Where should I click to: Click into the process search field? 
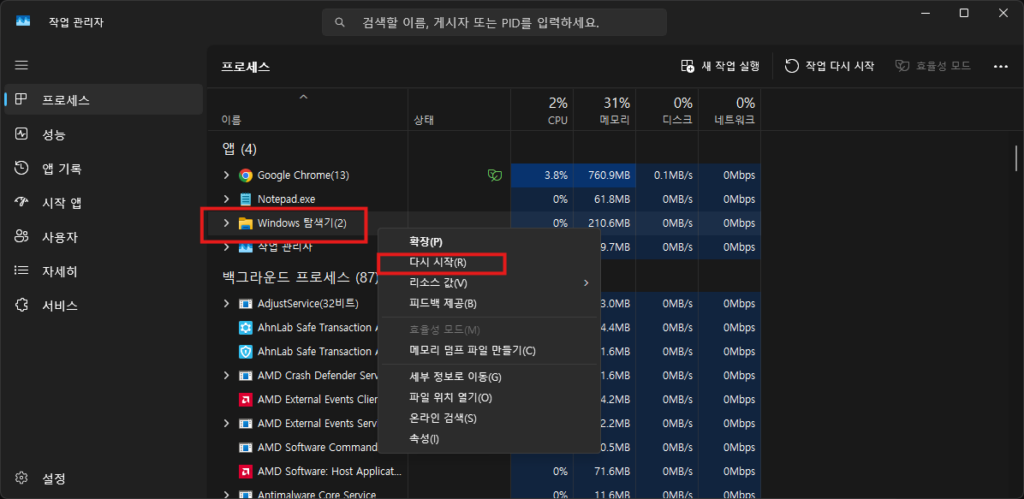(x=494, y=22)
